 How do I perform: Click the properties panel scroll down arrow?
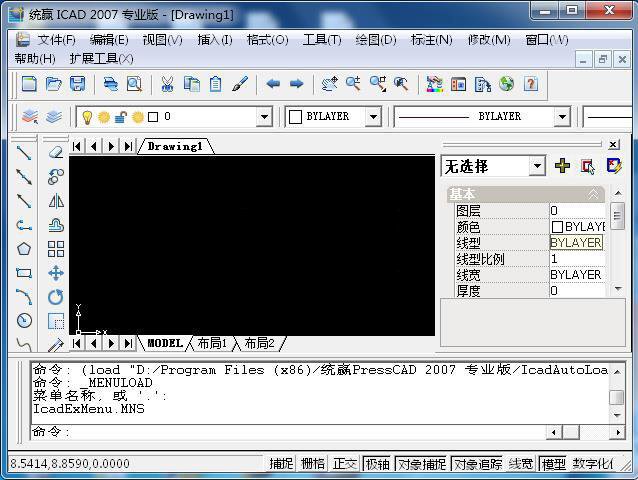pos(618,289)
